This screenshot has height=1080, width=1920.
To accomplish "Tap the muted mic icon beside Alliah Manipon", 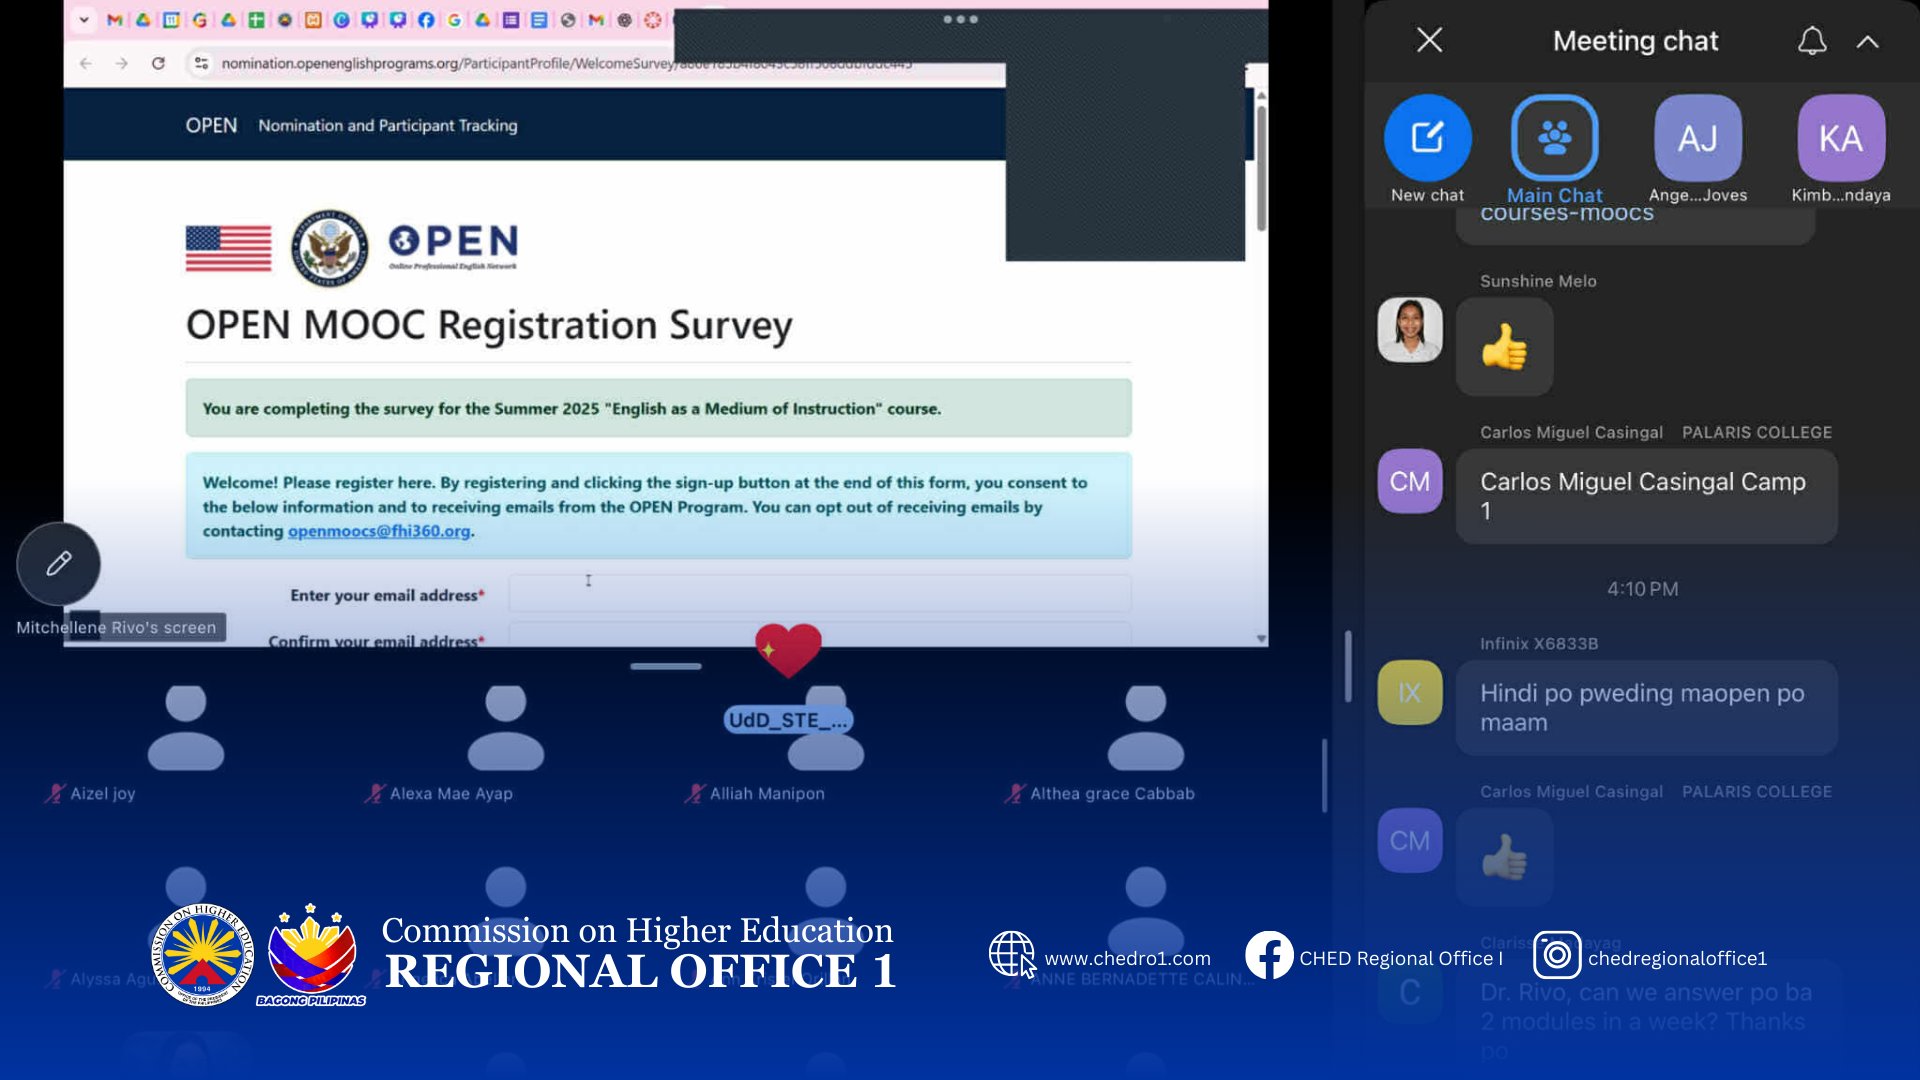I will [695, 793].
